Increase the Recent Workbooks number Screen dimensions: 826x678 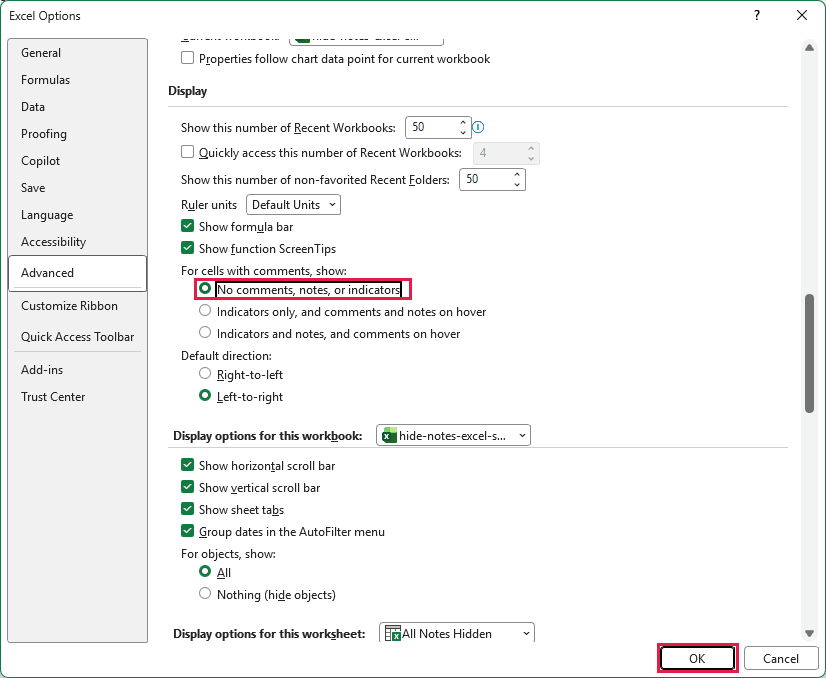pyautogui.click(x=463, y=122)
